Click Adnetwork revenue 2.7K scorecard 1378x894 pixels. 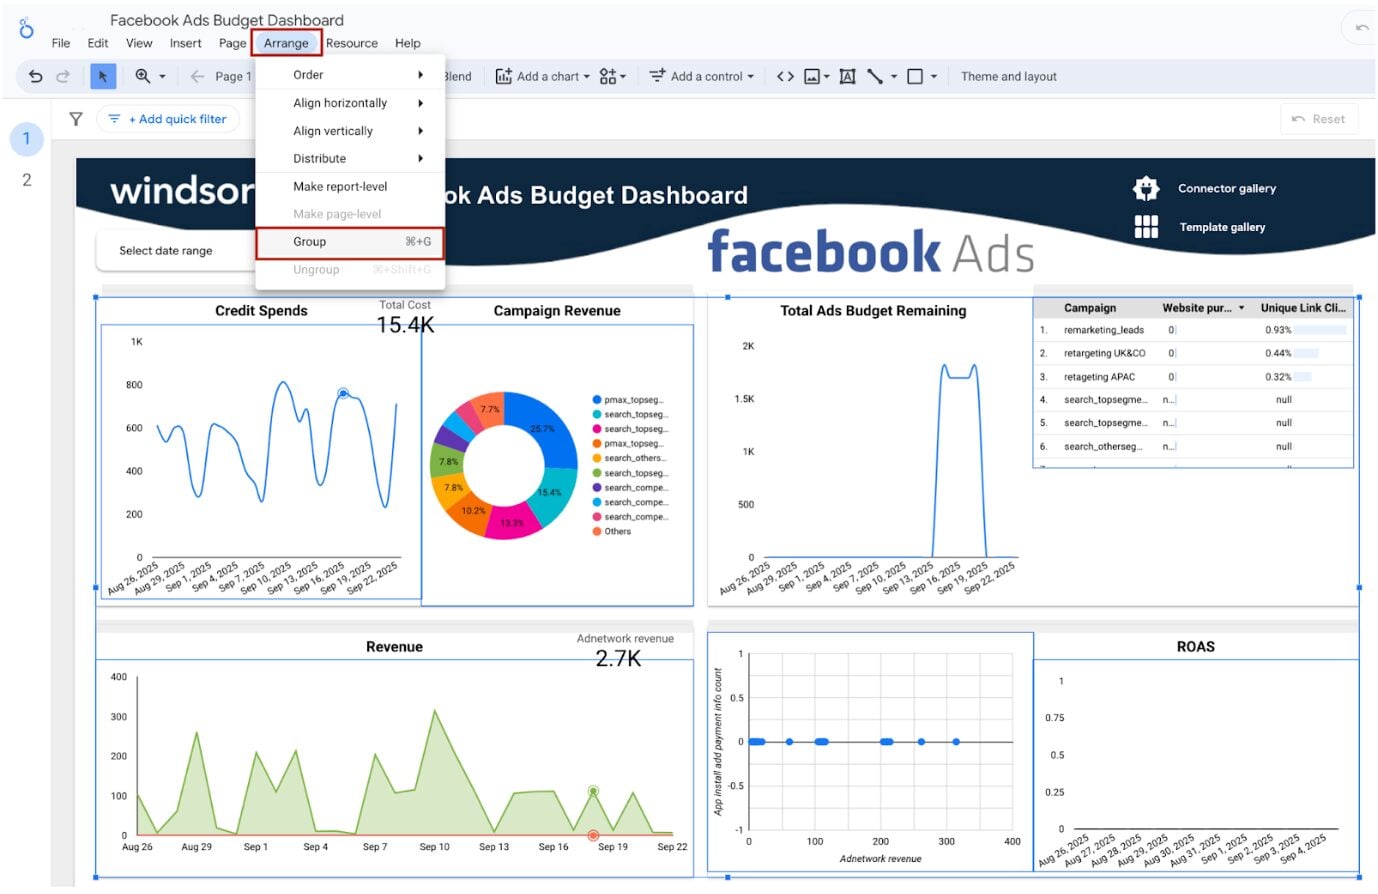(624, 650)
